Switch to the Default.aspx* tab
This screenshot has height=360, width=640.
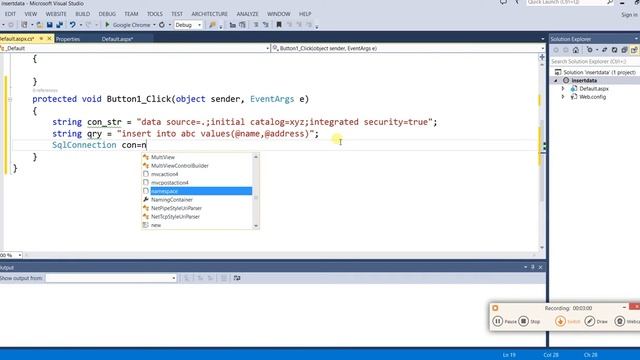pyautogui.click(x=117, y=39)
